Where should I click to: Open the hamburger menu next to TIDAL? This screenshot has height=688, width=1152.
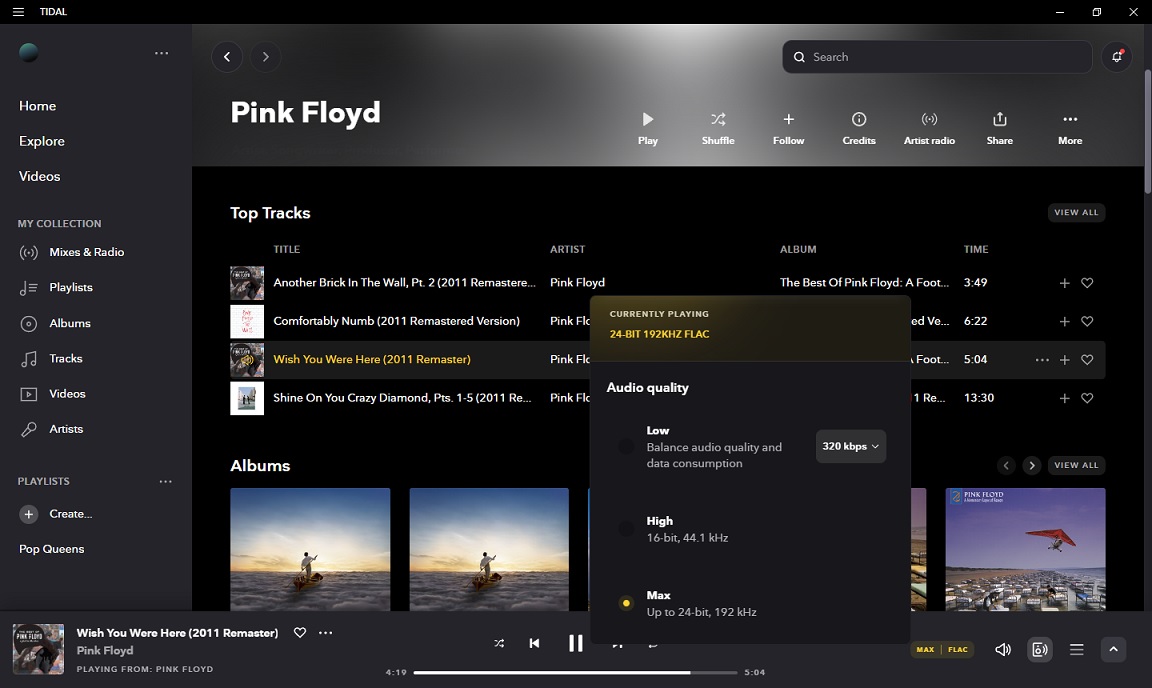click(x=18, y=12)
